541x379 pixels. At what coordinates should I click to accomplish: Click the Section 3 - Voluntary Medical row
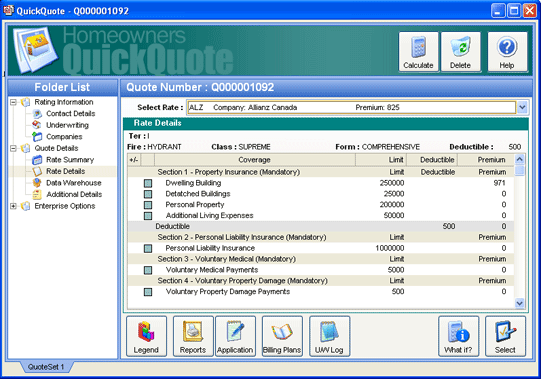[321, 259]
